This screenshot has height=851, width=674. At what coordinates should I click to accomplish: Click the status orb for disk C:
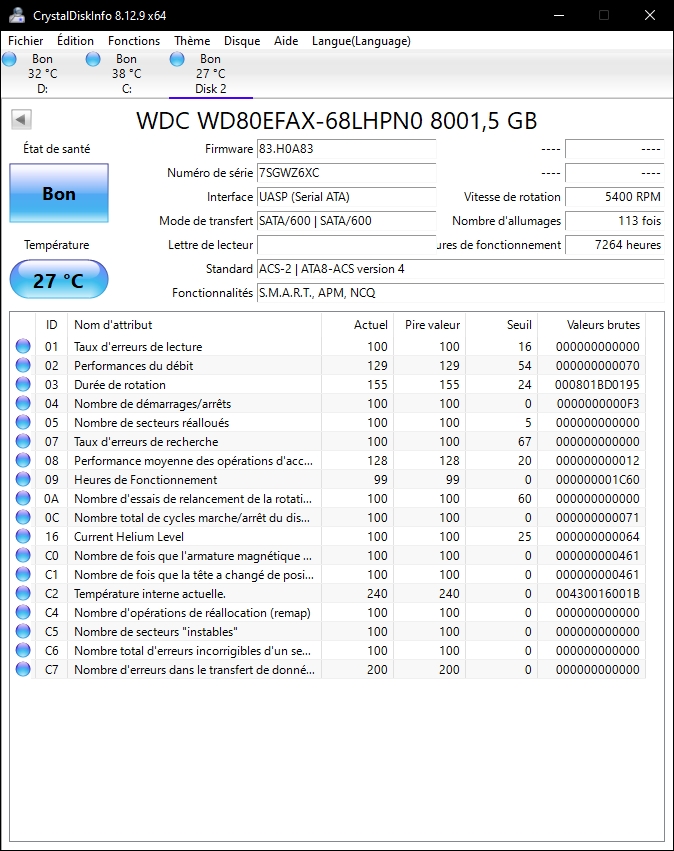(x=94, y=60)
